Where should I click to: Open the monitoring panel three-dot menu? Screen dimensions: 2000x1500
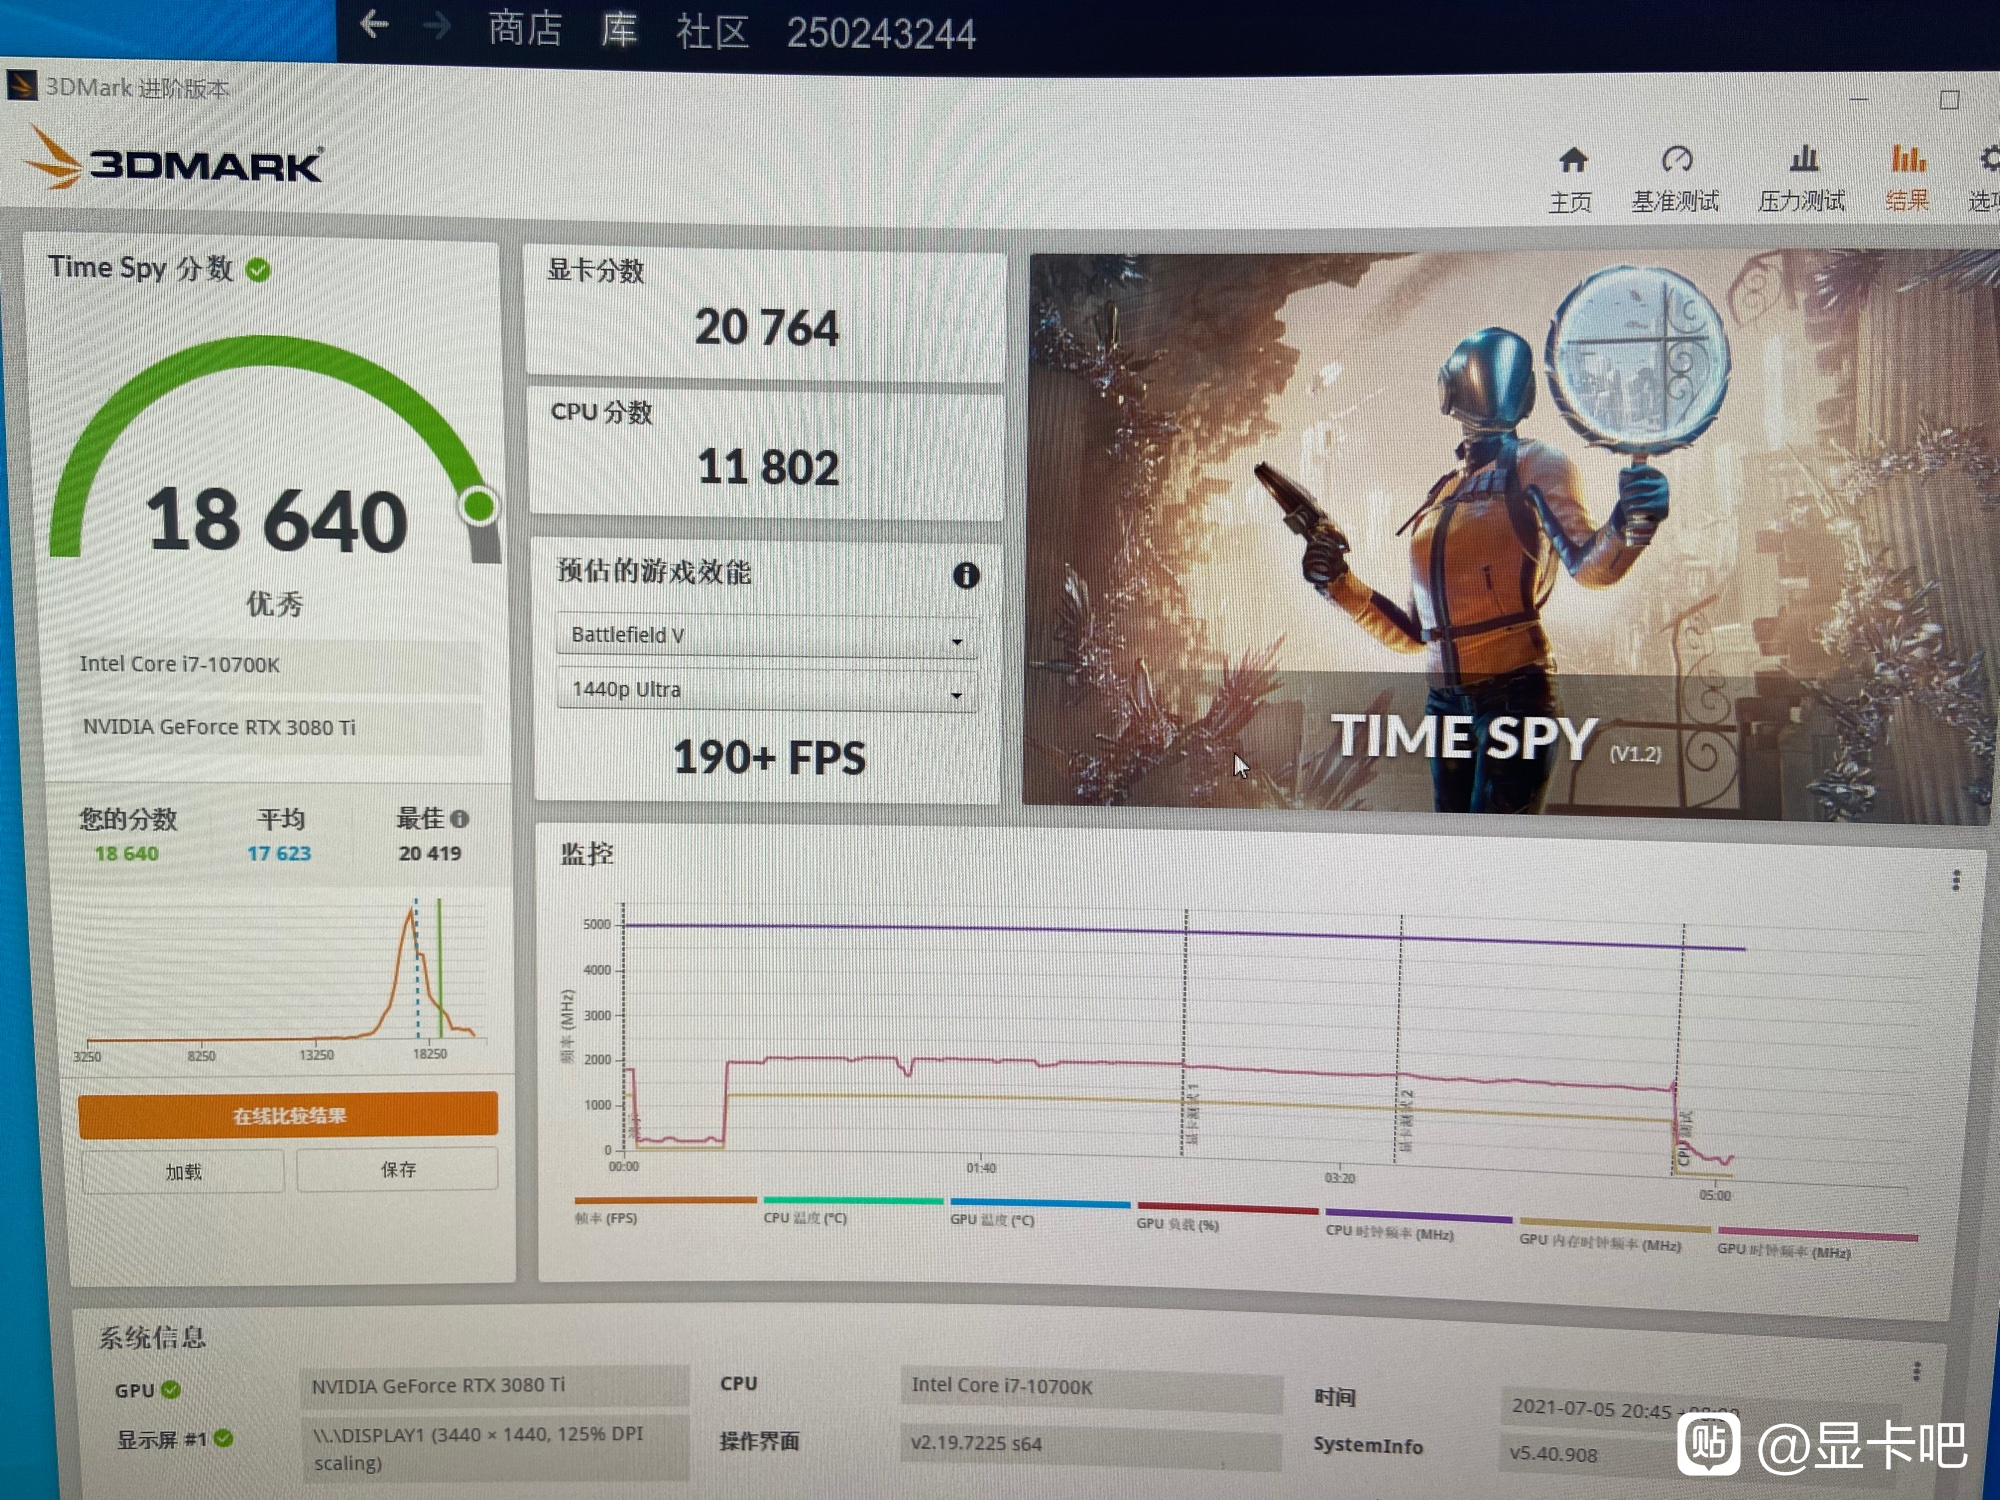(x=1955, y=880)
